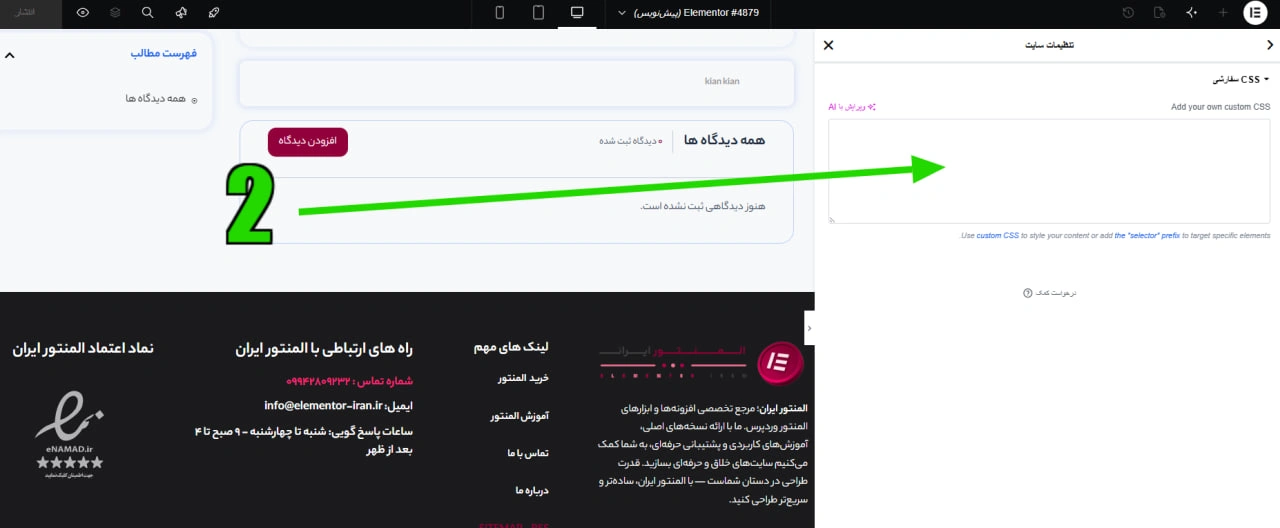Click the gray Publish button
The height and width of the screenshot is (528, 1280).
[x=31, y=13]
